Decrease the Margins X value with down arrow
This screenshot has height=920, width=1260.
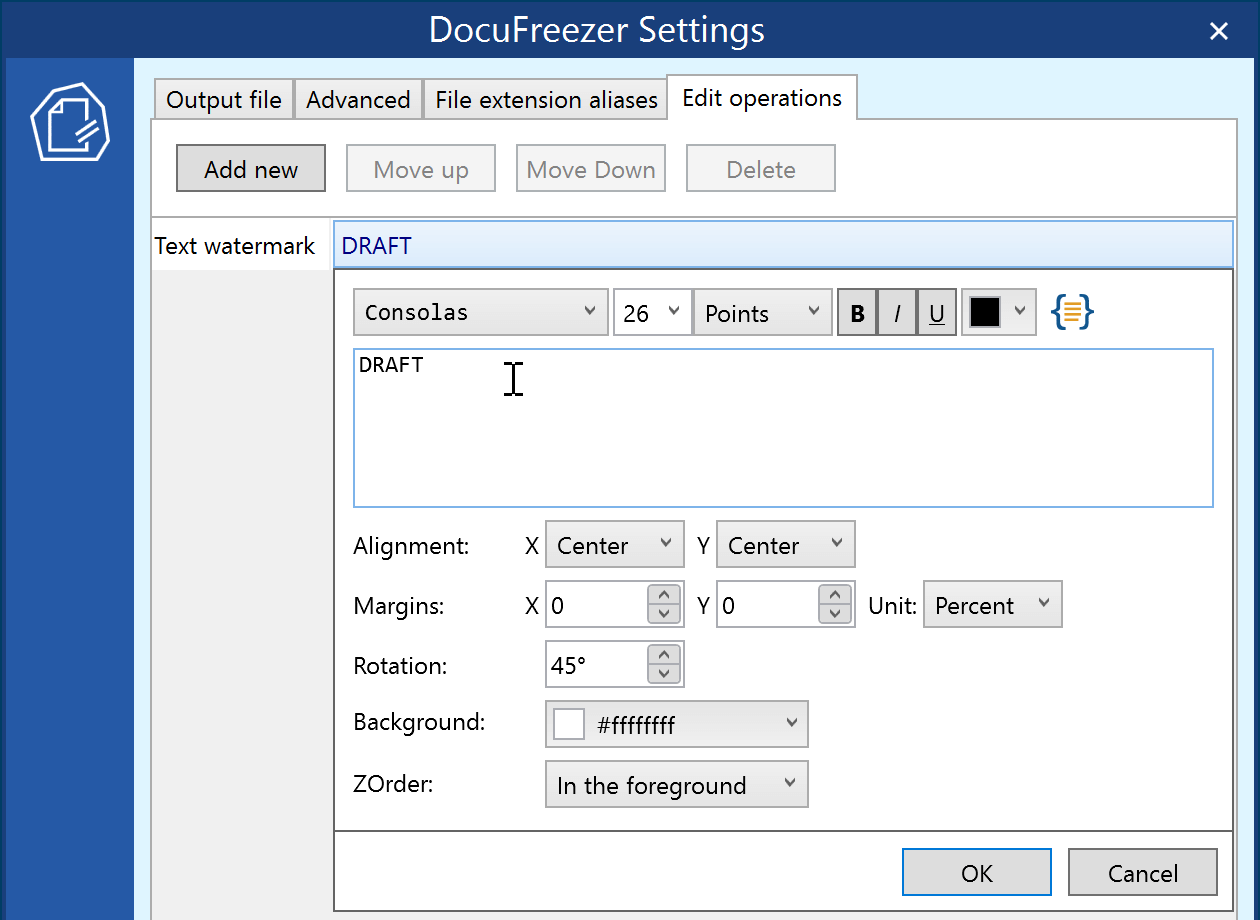[664, 615]
